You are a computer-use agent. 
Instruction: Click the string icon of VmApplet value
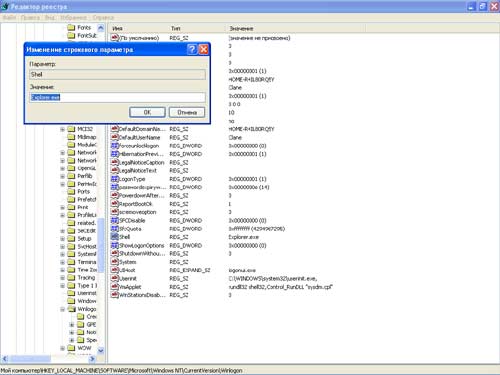pos(115,287)
